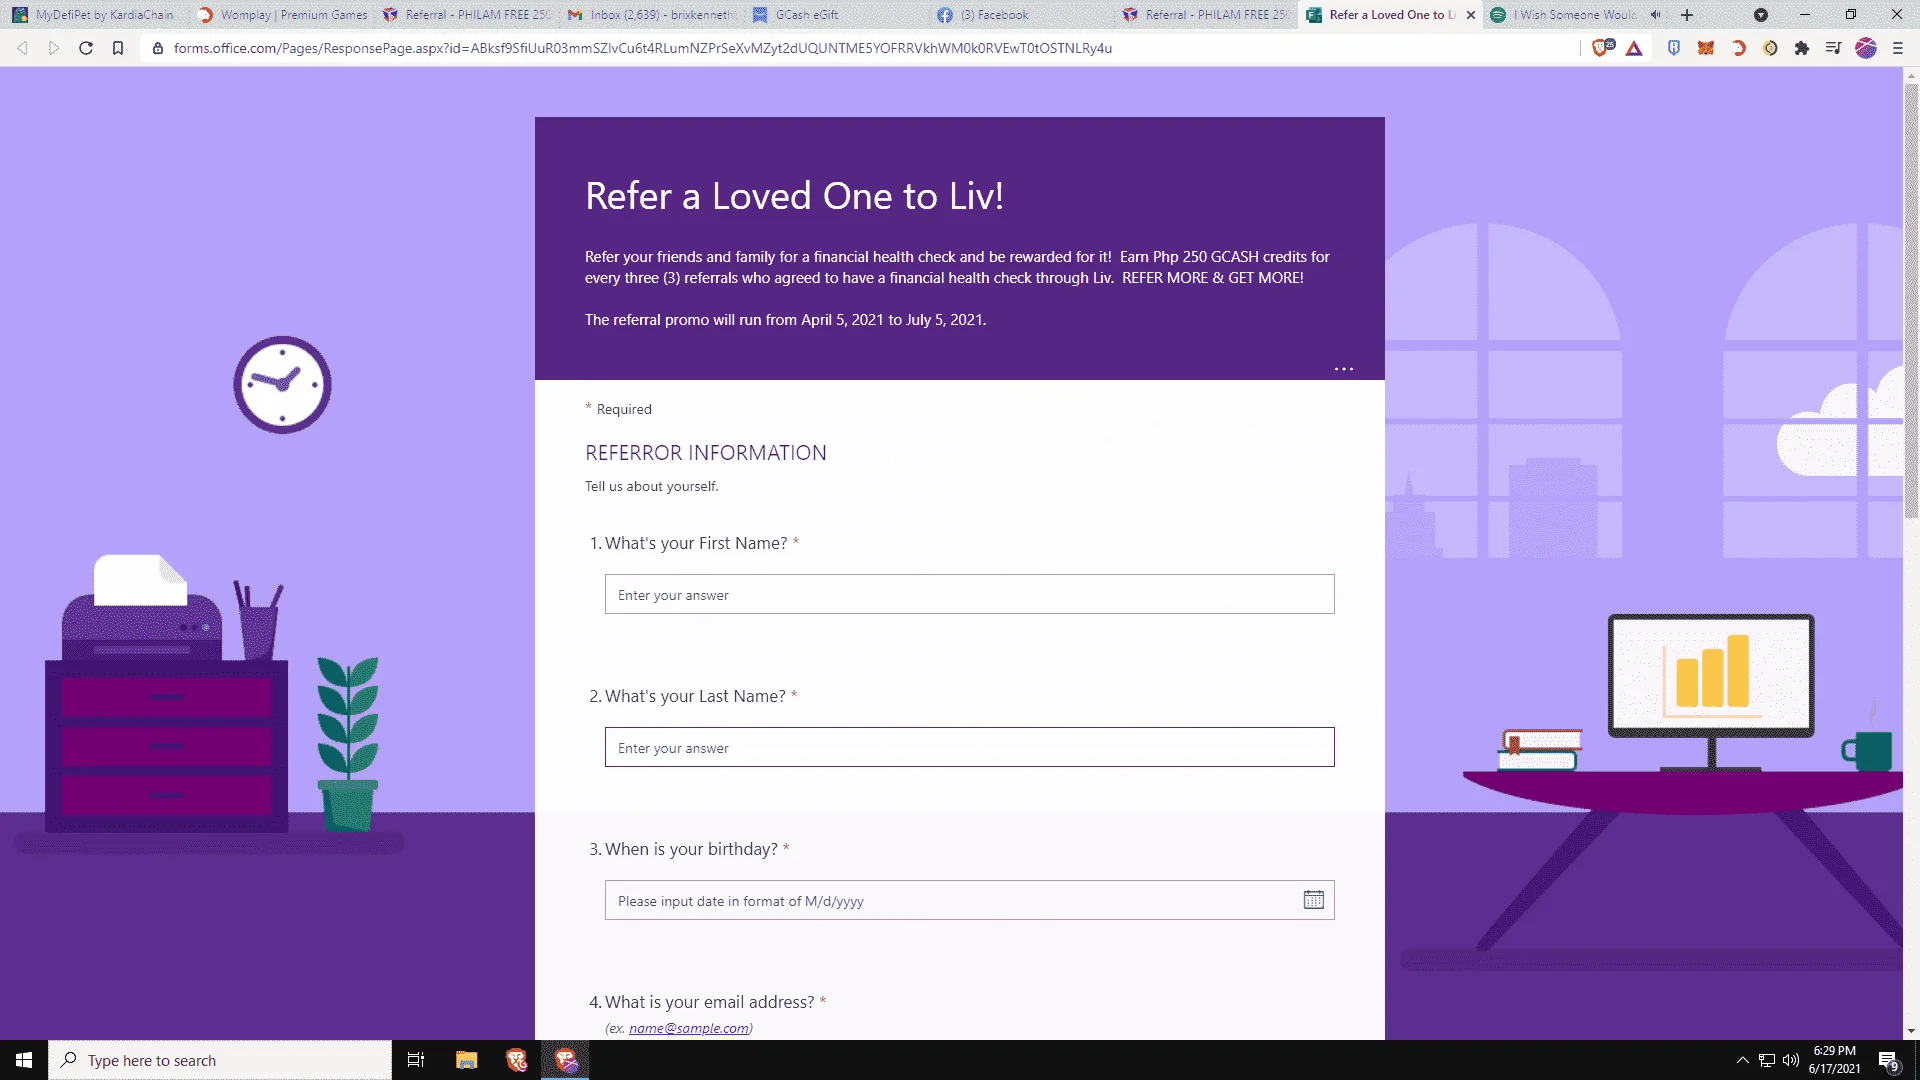Close the Refer a Loved One tab
This screenshot has width=1920, height=1080.
[1471, 15]
